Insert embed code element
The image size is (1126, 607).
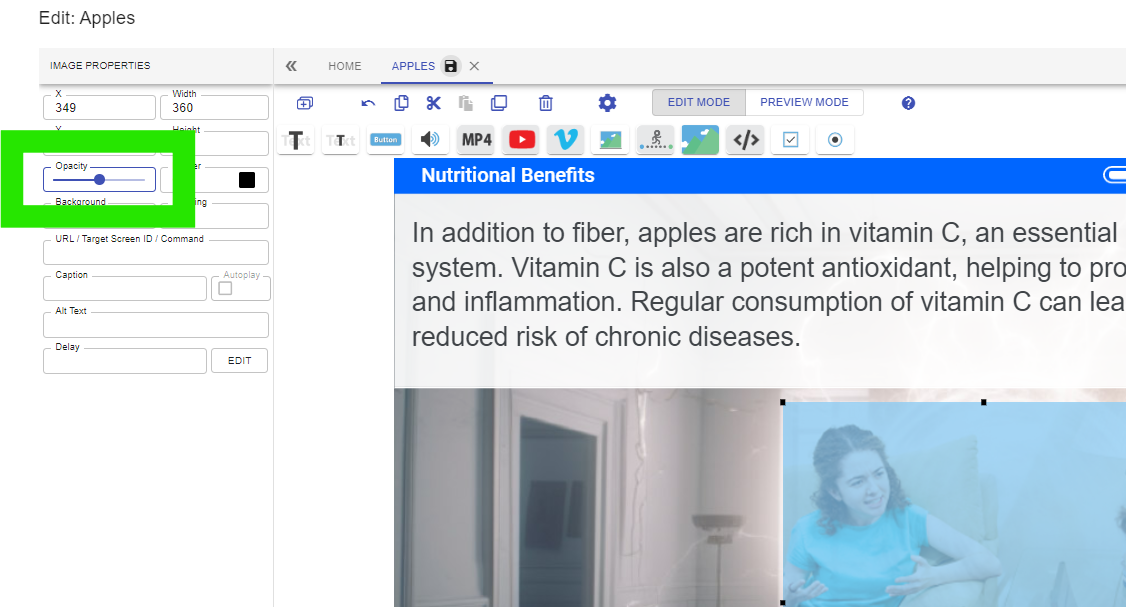[x=746, y=139]
